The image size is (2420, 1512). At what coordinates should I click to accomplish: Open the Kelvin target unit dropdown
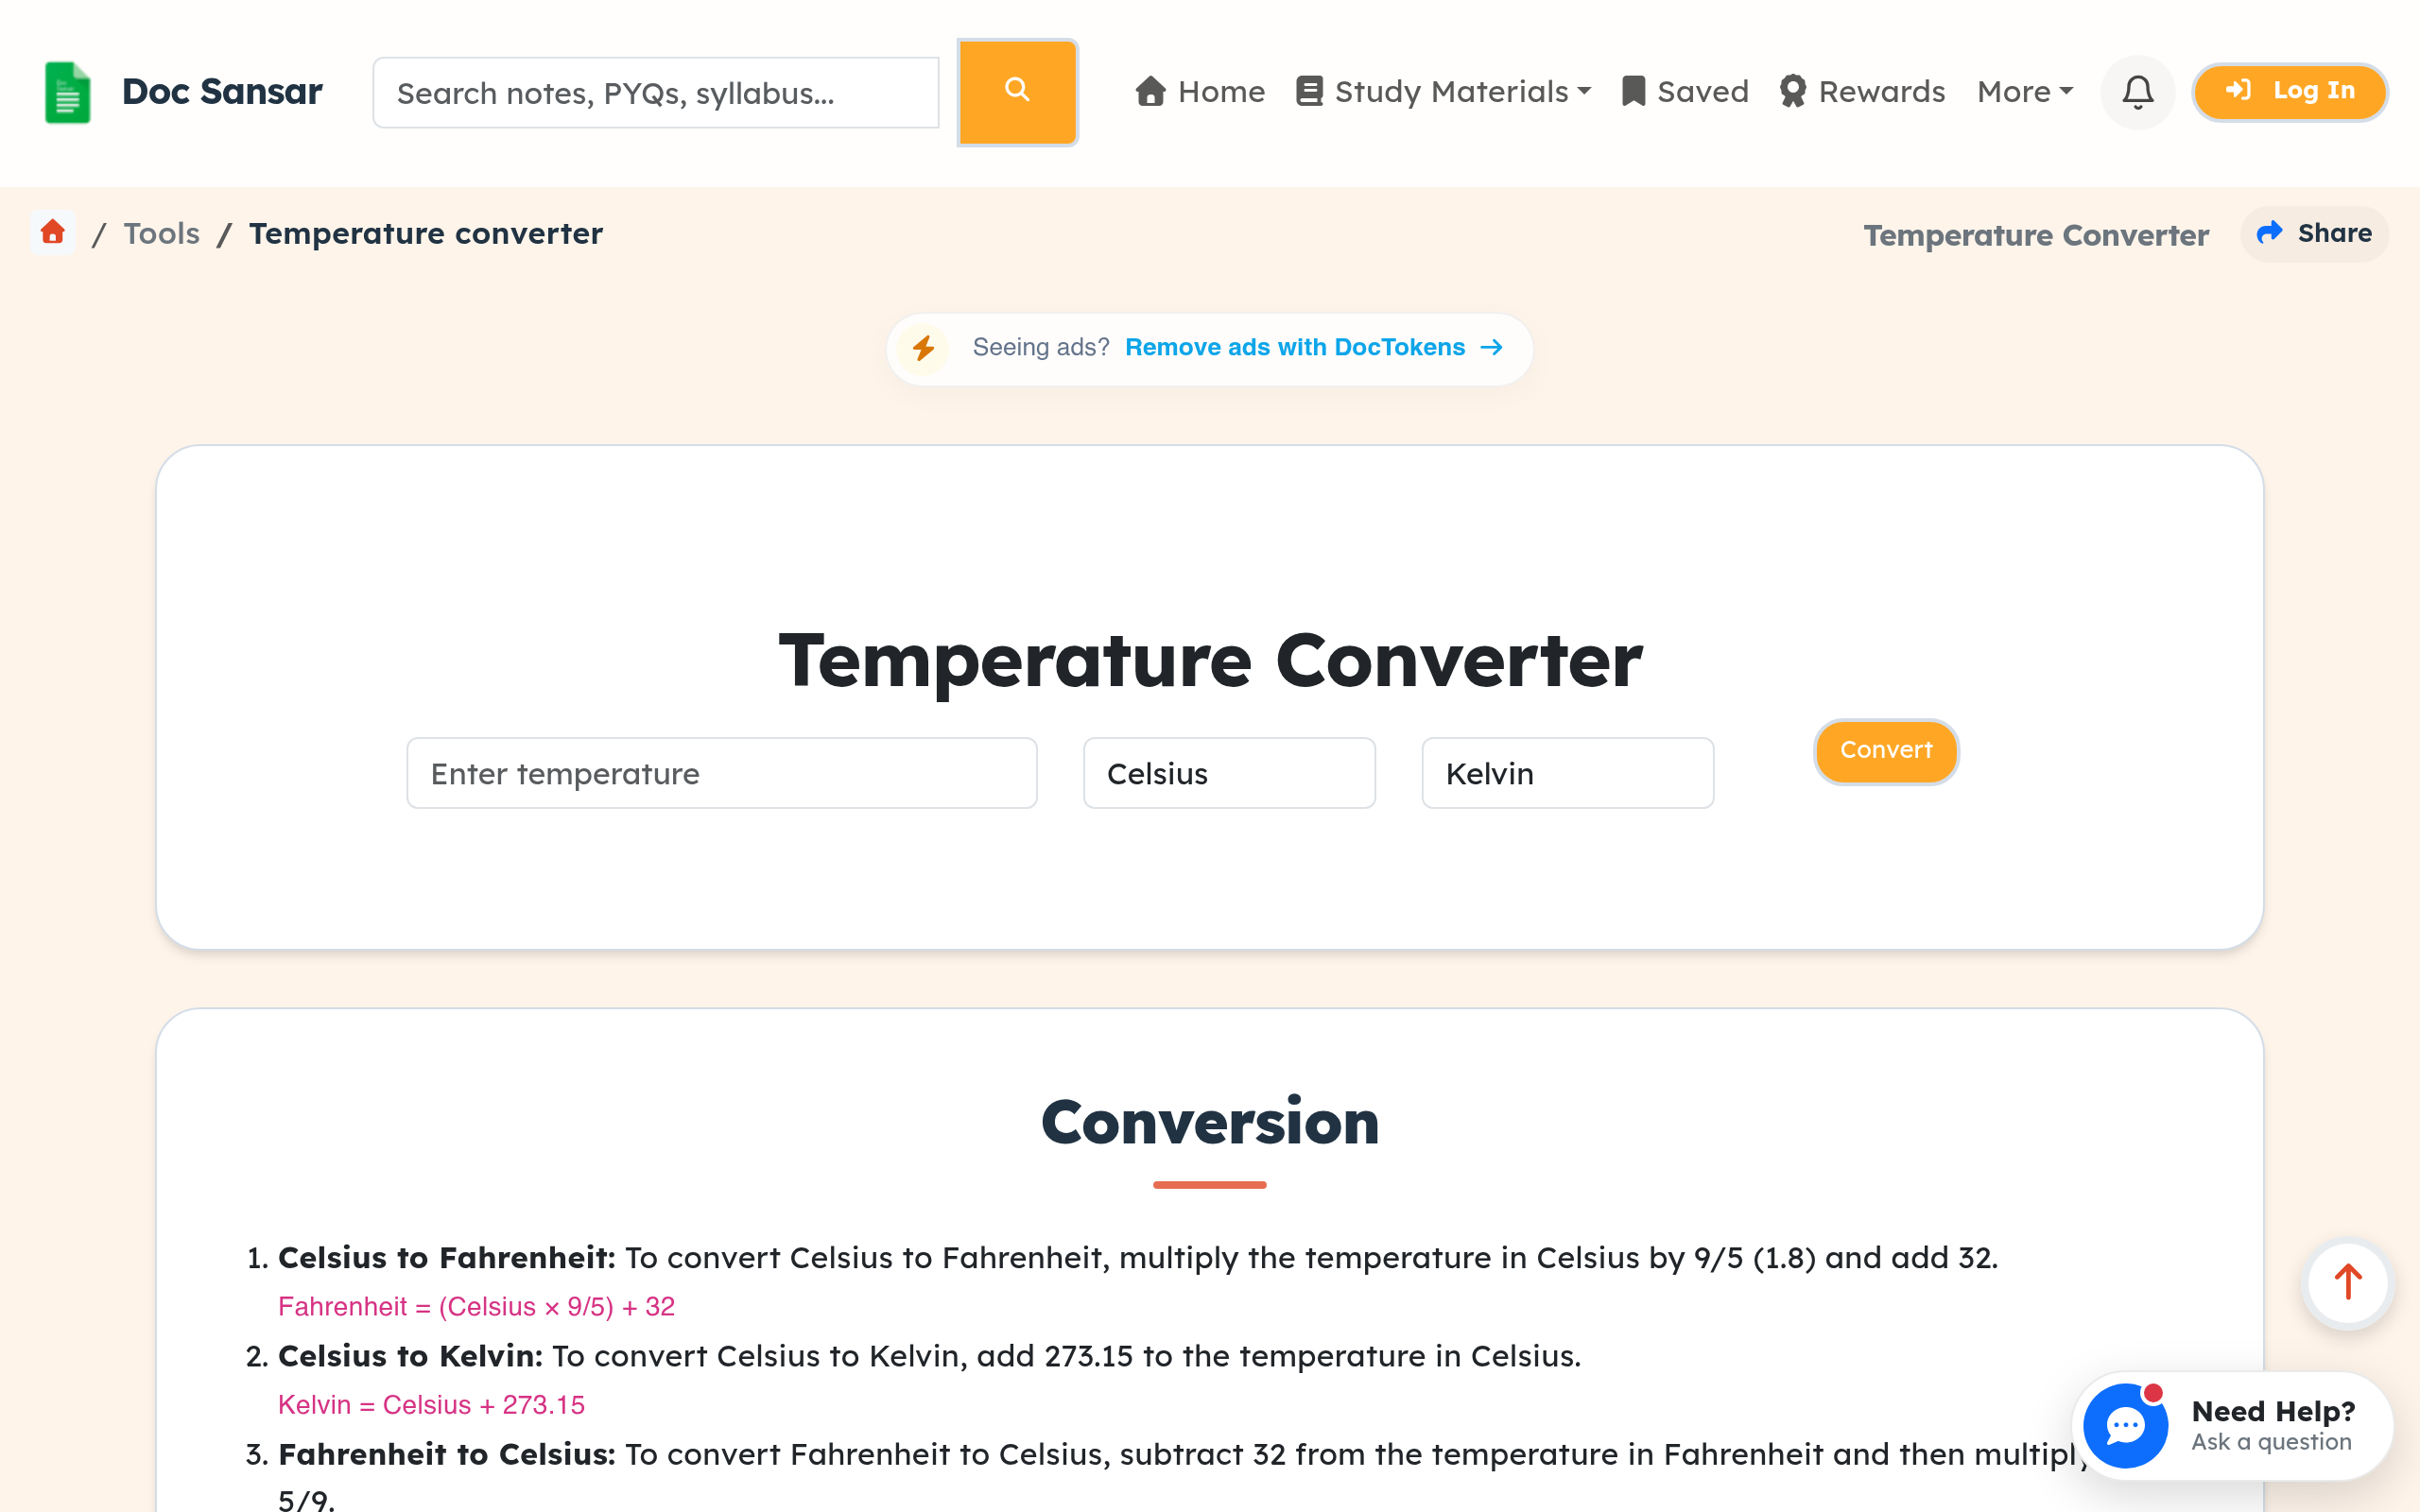(x=1567, y=773)
